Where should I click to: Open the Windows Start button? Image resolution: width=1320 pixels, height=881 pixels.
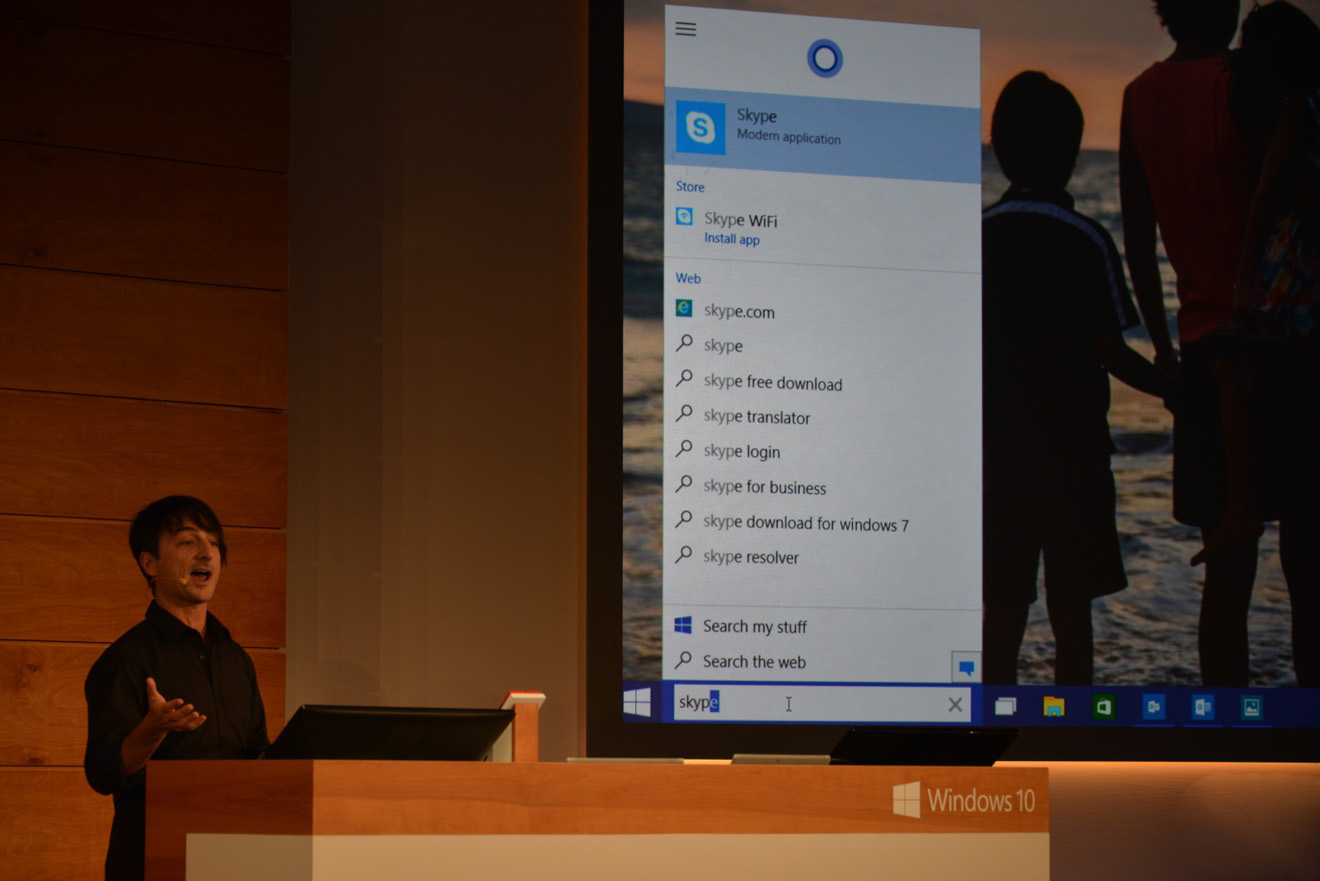pos(638,704)
